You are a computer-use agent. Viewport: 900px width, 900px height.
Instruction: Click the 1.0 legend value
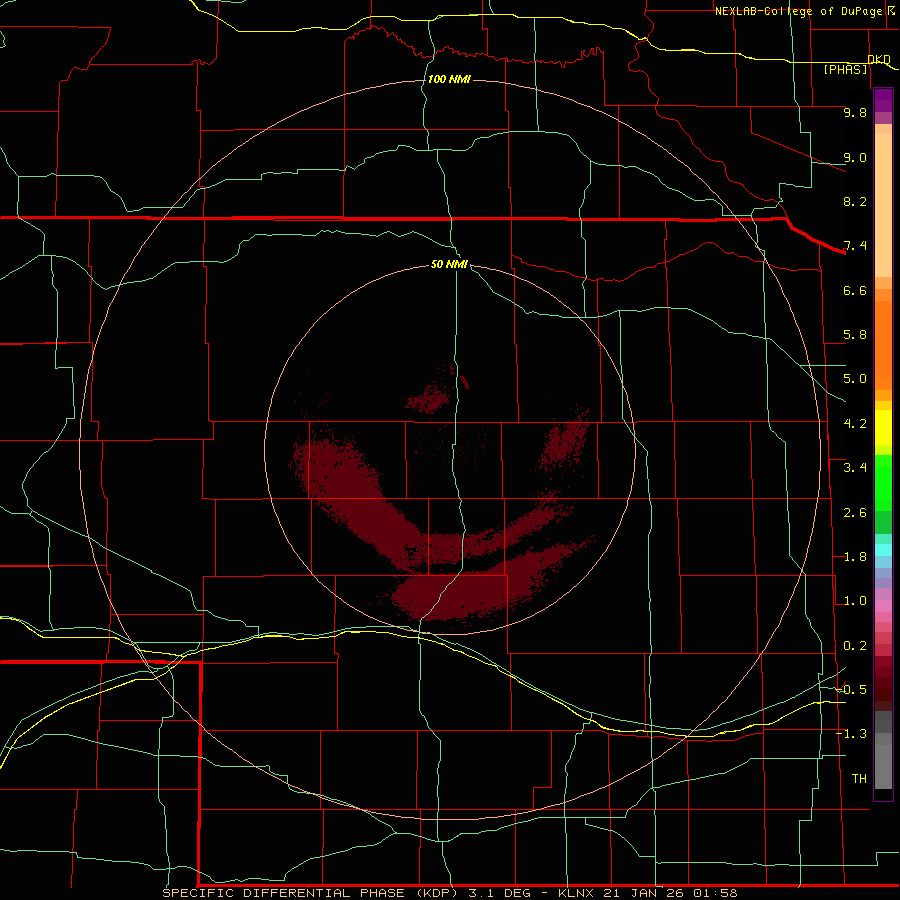point(855,601)
